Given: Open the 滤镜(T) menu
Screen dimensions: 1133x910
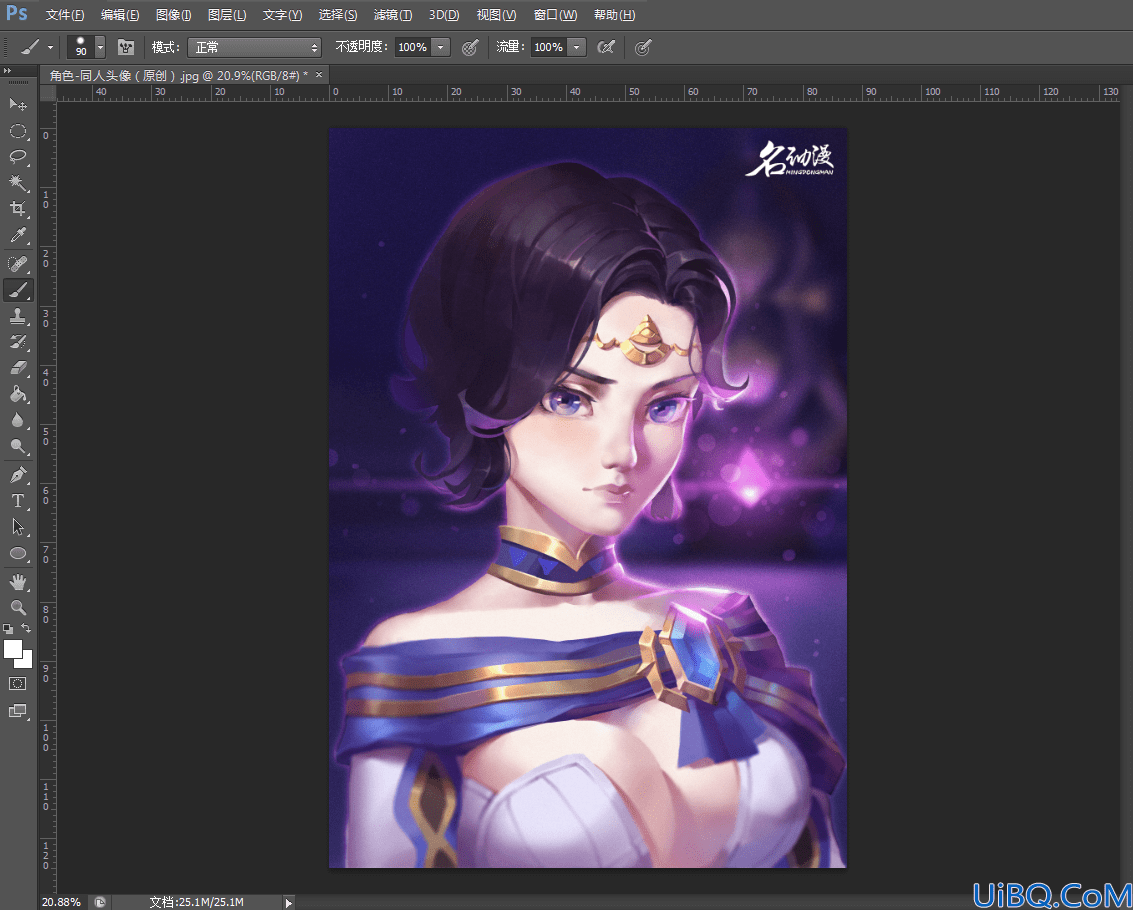Looking at the screenshot, I should pos(393,15).
